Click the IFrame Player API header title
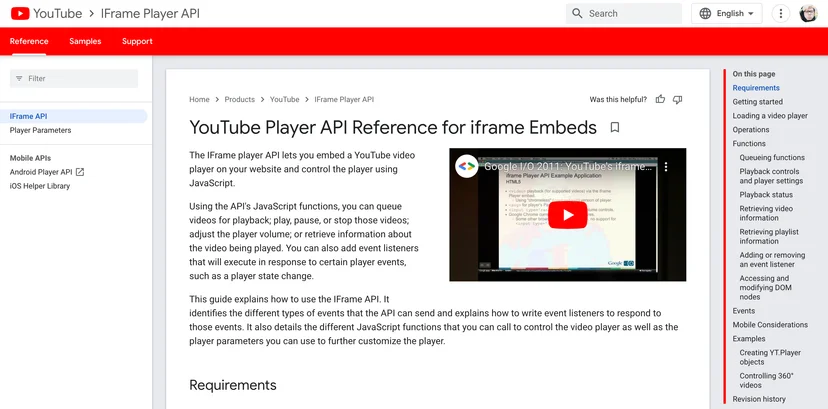828x409 pixels. click(150, 13)
